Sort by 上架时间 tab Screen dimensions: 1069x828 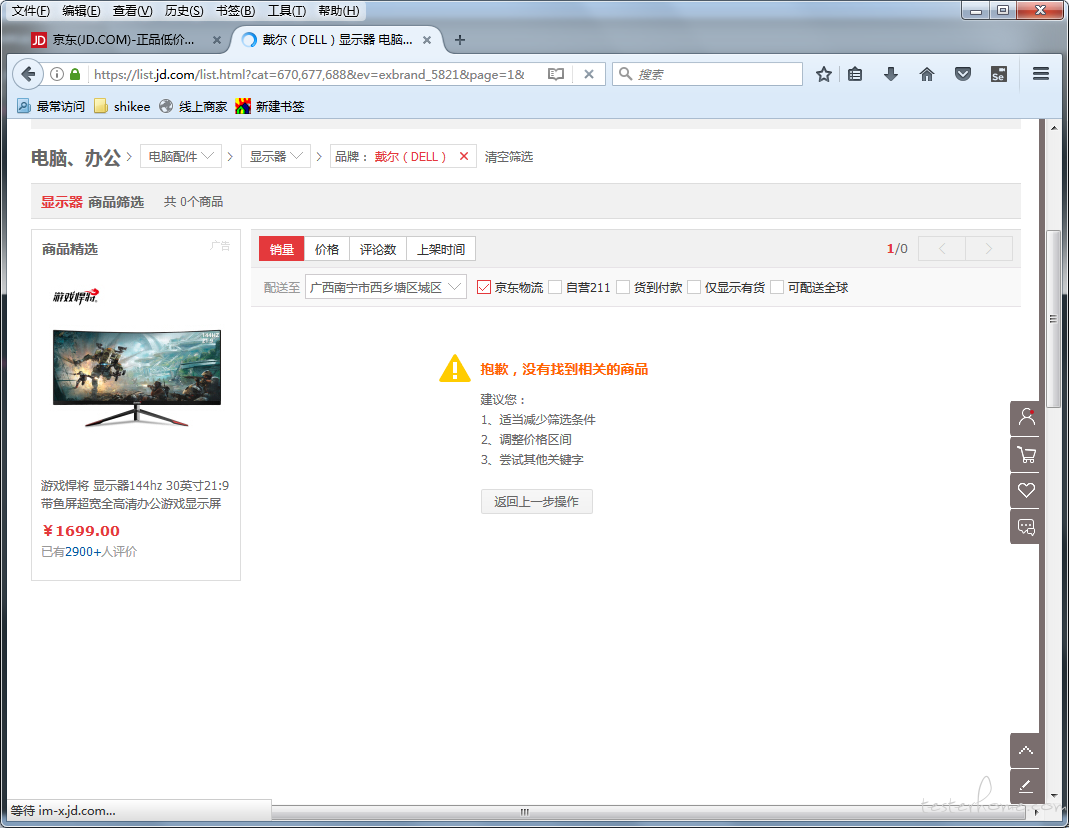click(x=440, y=249)
